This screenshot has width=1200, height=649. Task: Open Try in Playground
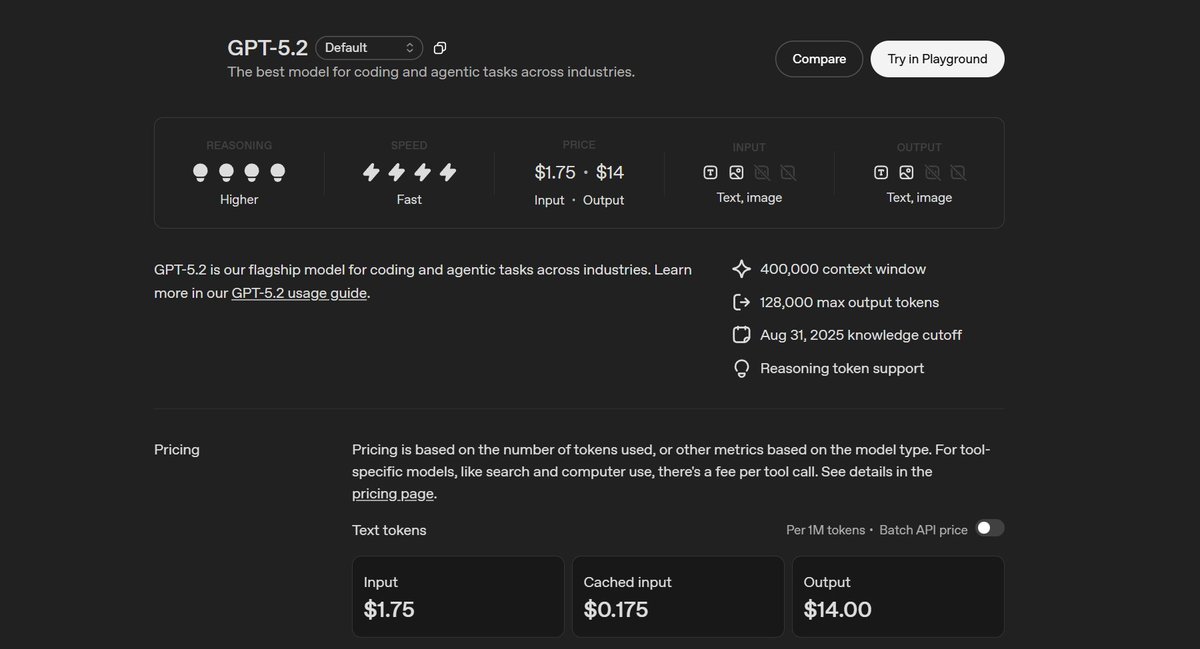[937, 59]
